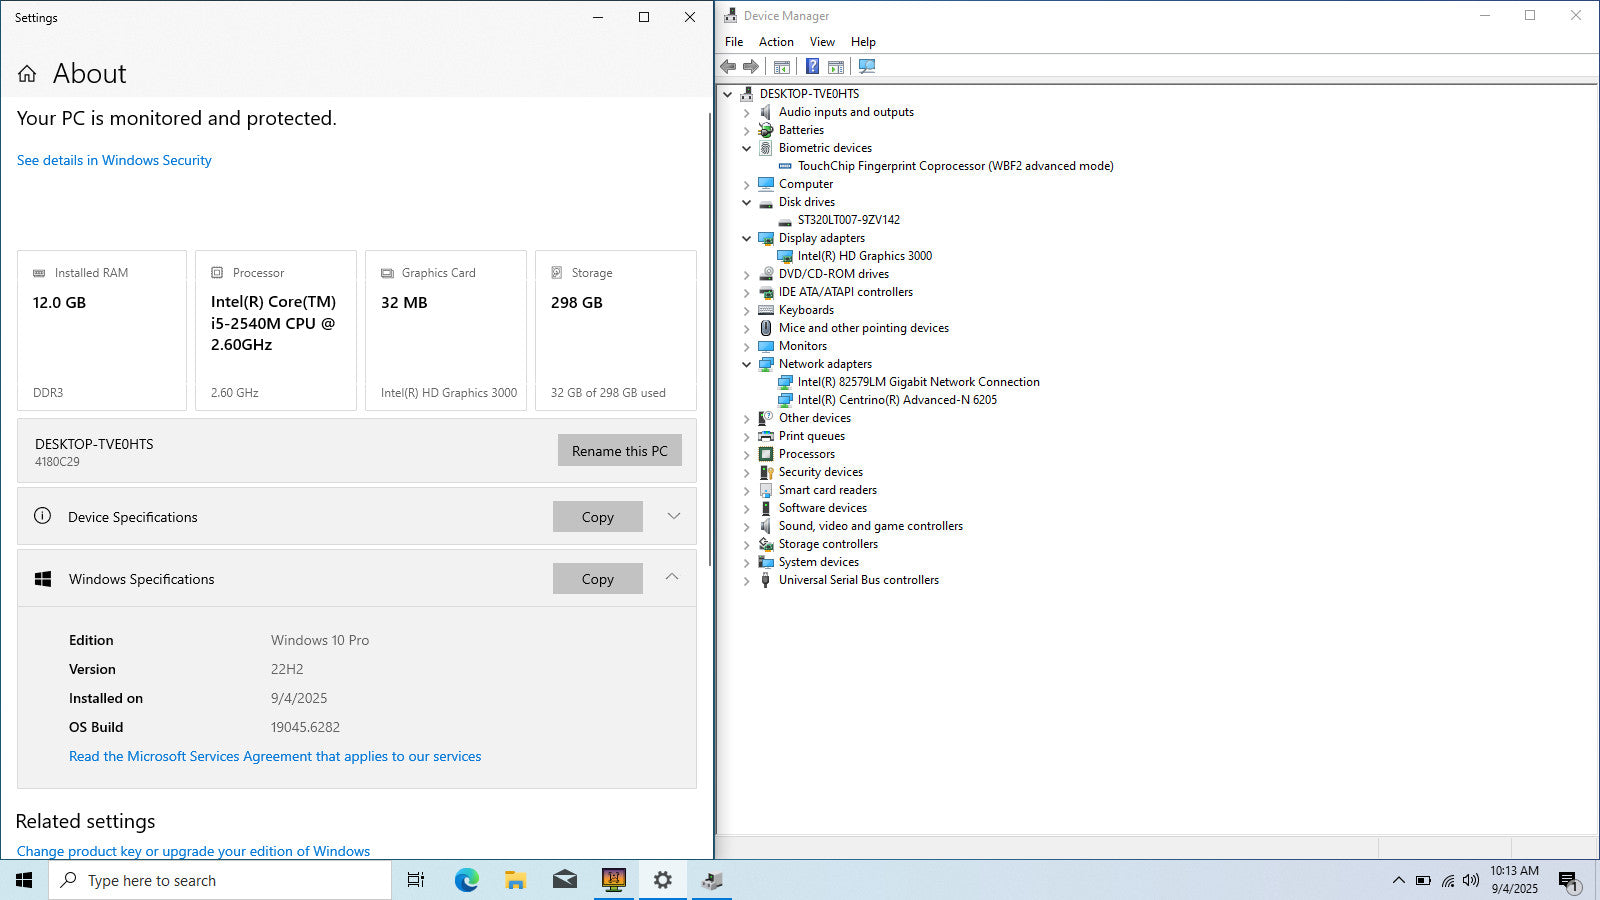Copy the Windows Specifications
The image size is (1600, 900).
[598, 579]
